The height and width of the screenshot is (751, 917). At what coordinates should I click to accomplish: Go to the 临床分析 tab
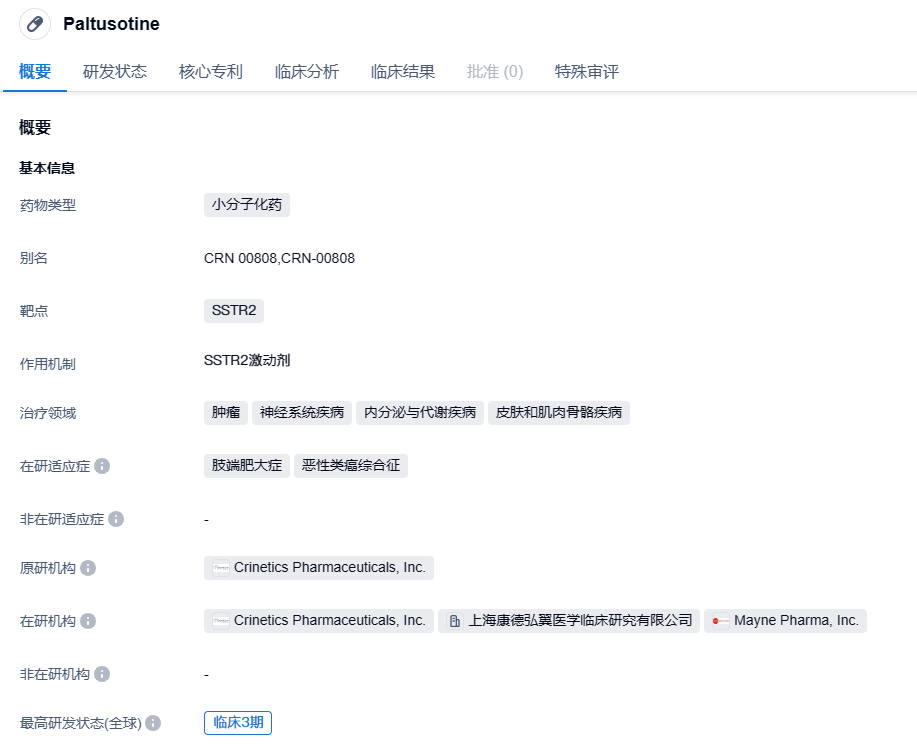coord(307,72)
